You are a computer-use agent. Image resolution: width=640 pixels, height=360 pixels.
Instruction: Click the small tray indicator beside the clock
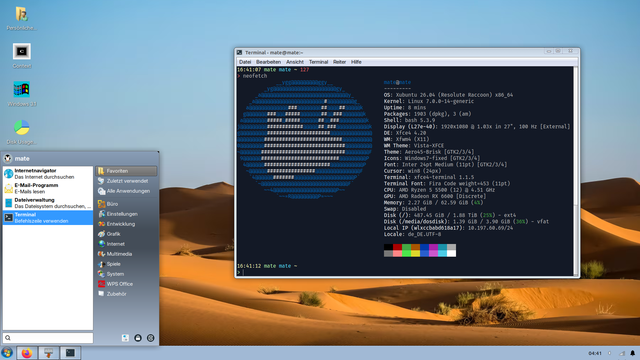609,353
